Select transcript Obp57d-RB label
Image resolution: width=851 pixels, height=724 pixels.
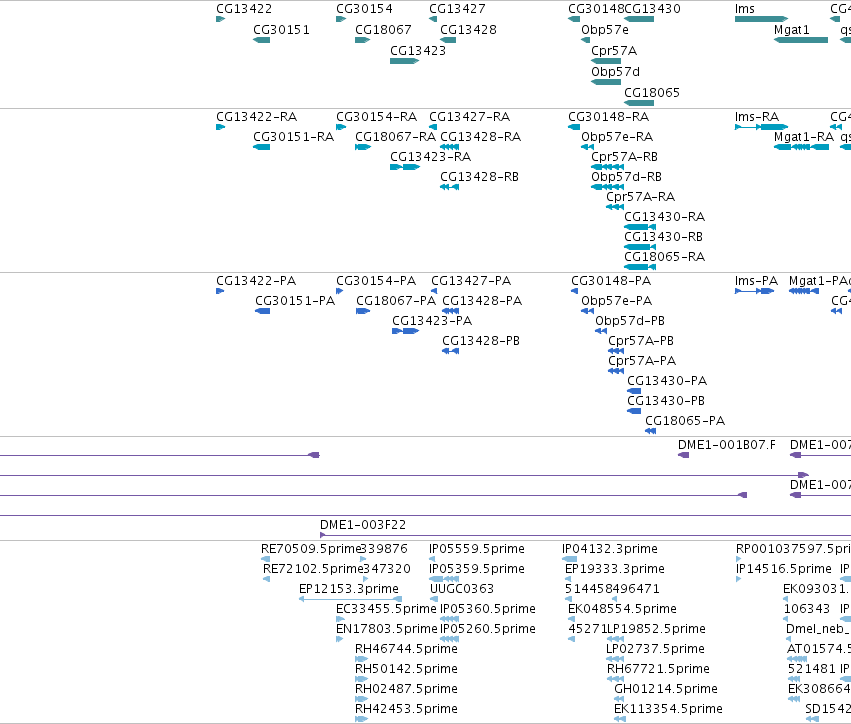pos(626,177)
